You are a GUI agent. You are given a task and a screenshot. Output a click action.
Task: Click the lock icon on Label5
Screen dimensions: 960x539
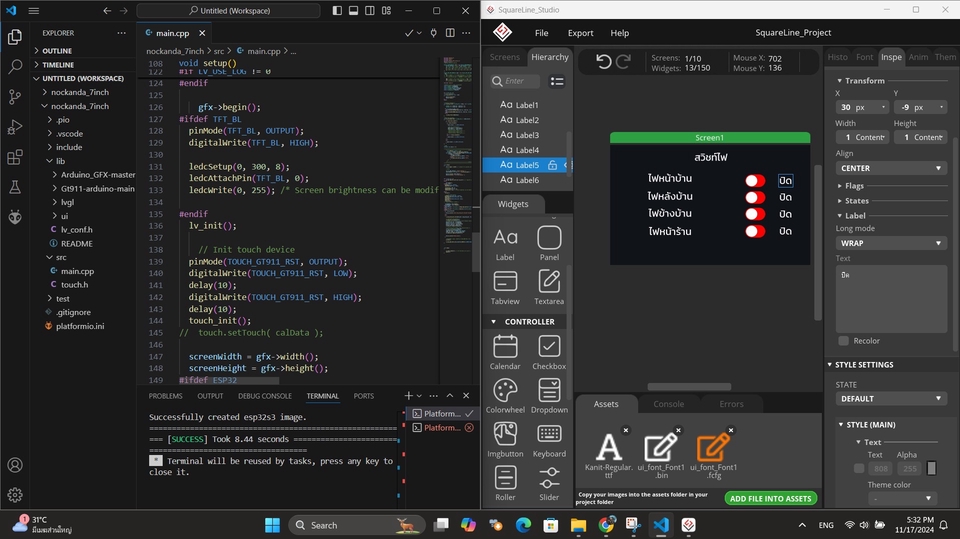(x=552, y=165)
